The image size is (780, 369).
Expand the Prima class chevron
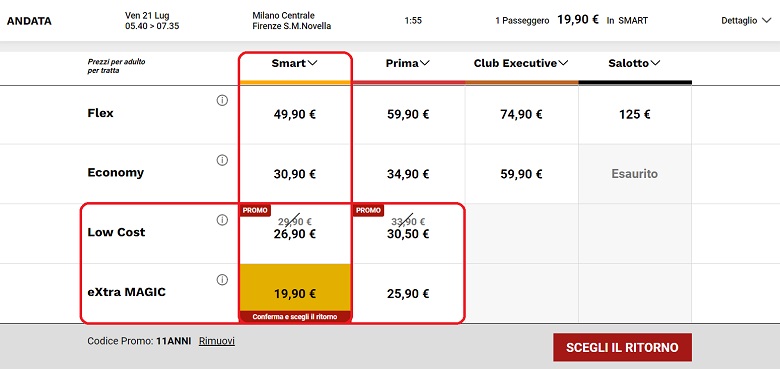[408, 63]
